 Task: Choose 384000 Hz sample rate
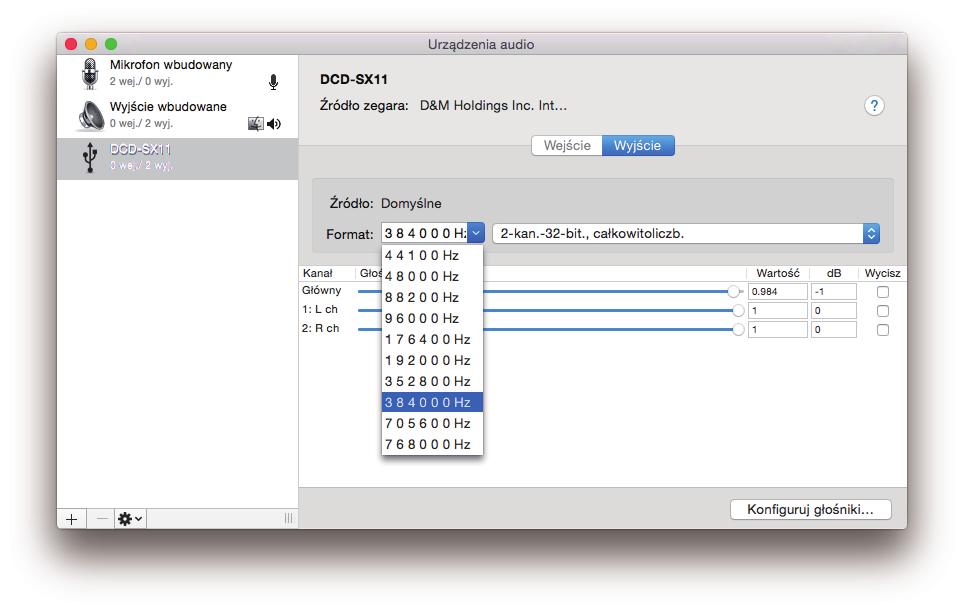(x=432, y=402)
